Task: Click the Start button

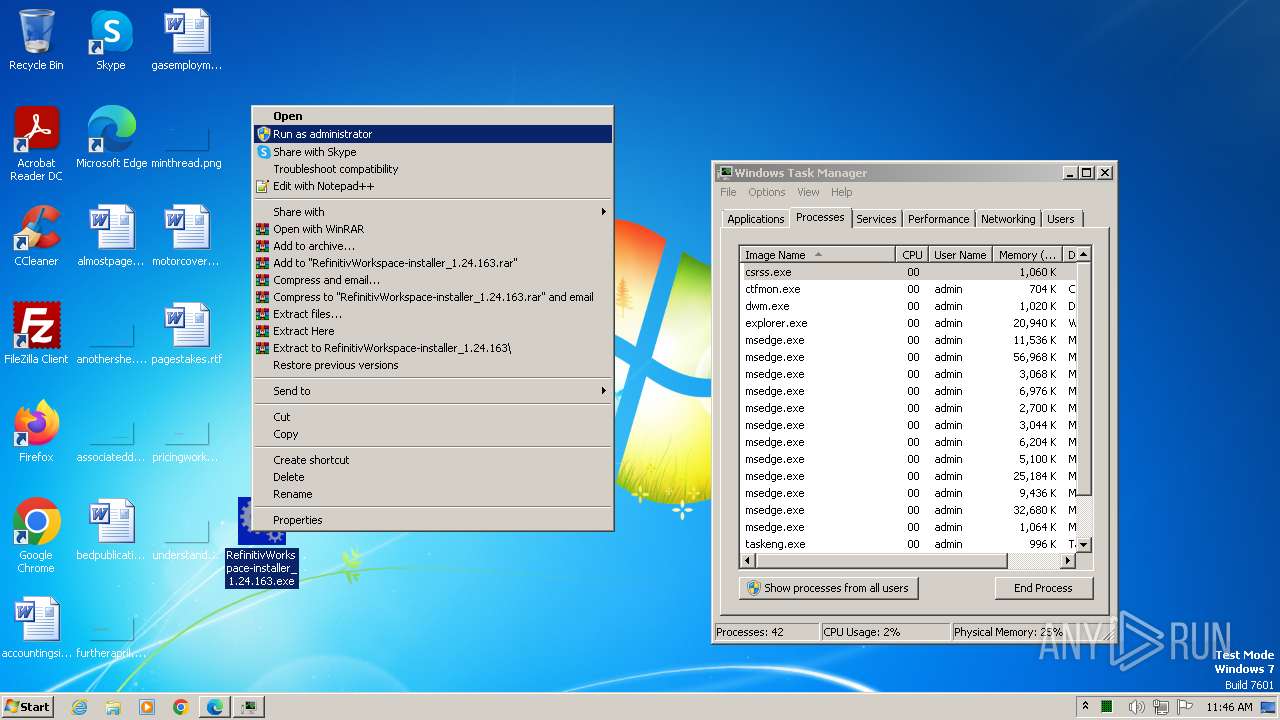Action: (x=28, y=707)
